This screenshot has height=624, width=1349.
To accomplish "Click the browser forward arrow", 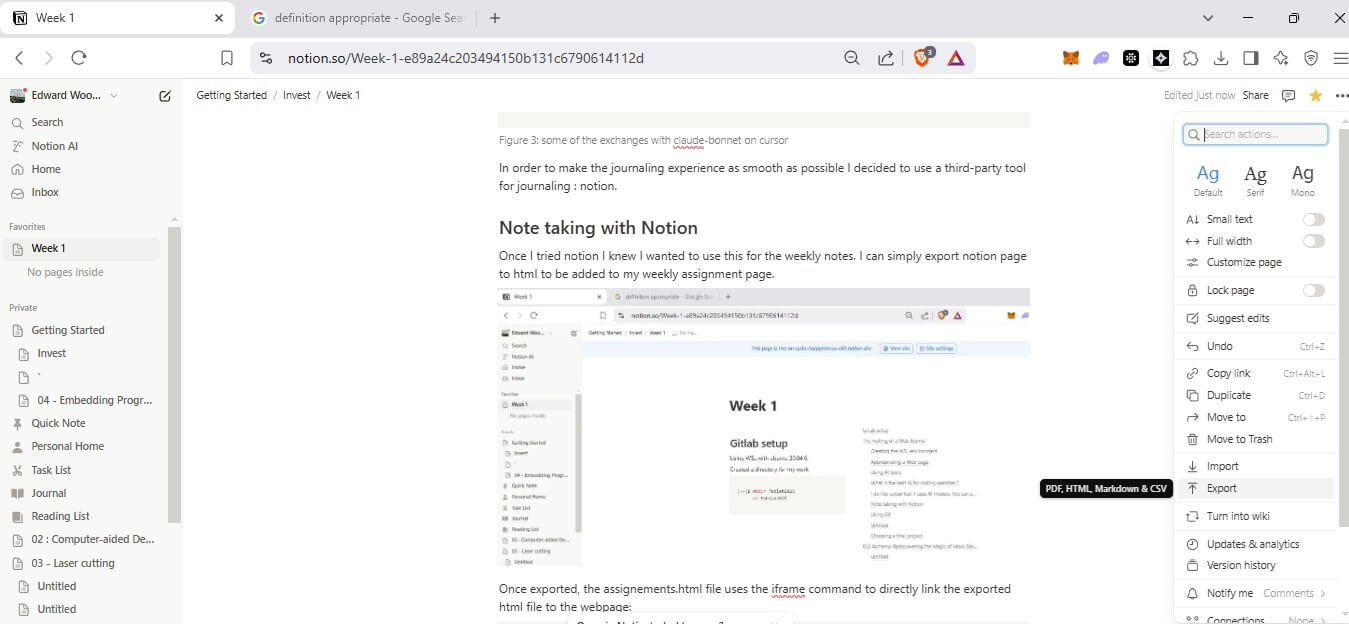I will tap(49, 58).
